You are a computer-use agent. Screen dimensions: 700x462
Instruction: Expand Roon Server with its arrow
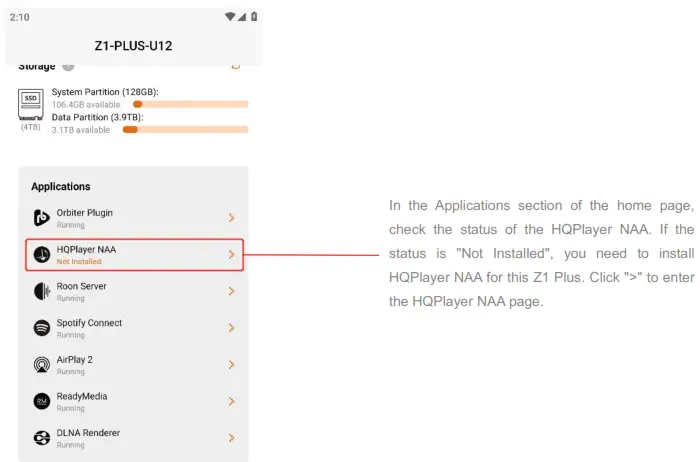pos(231,291)
